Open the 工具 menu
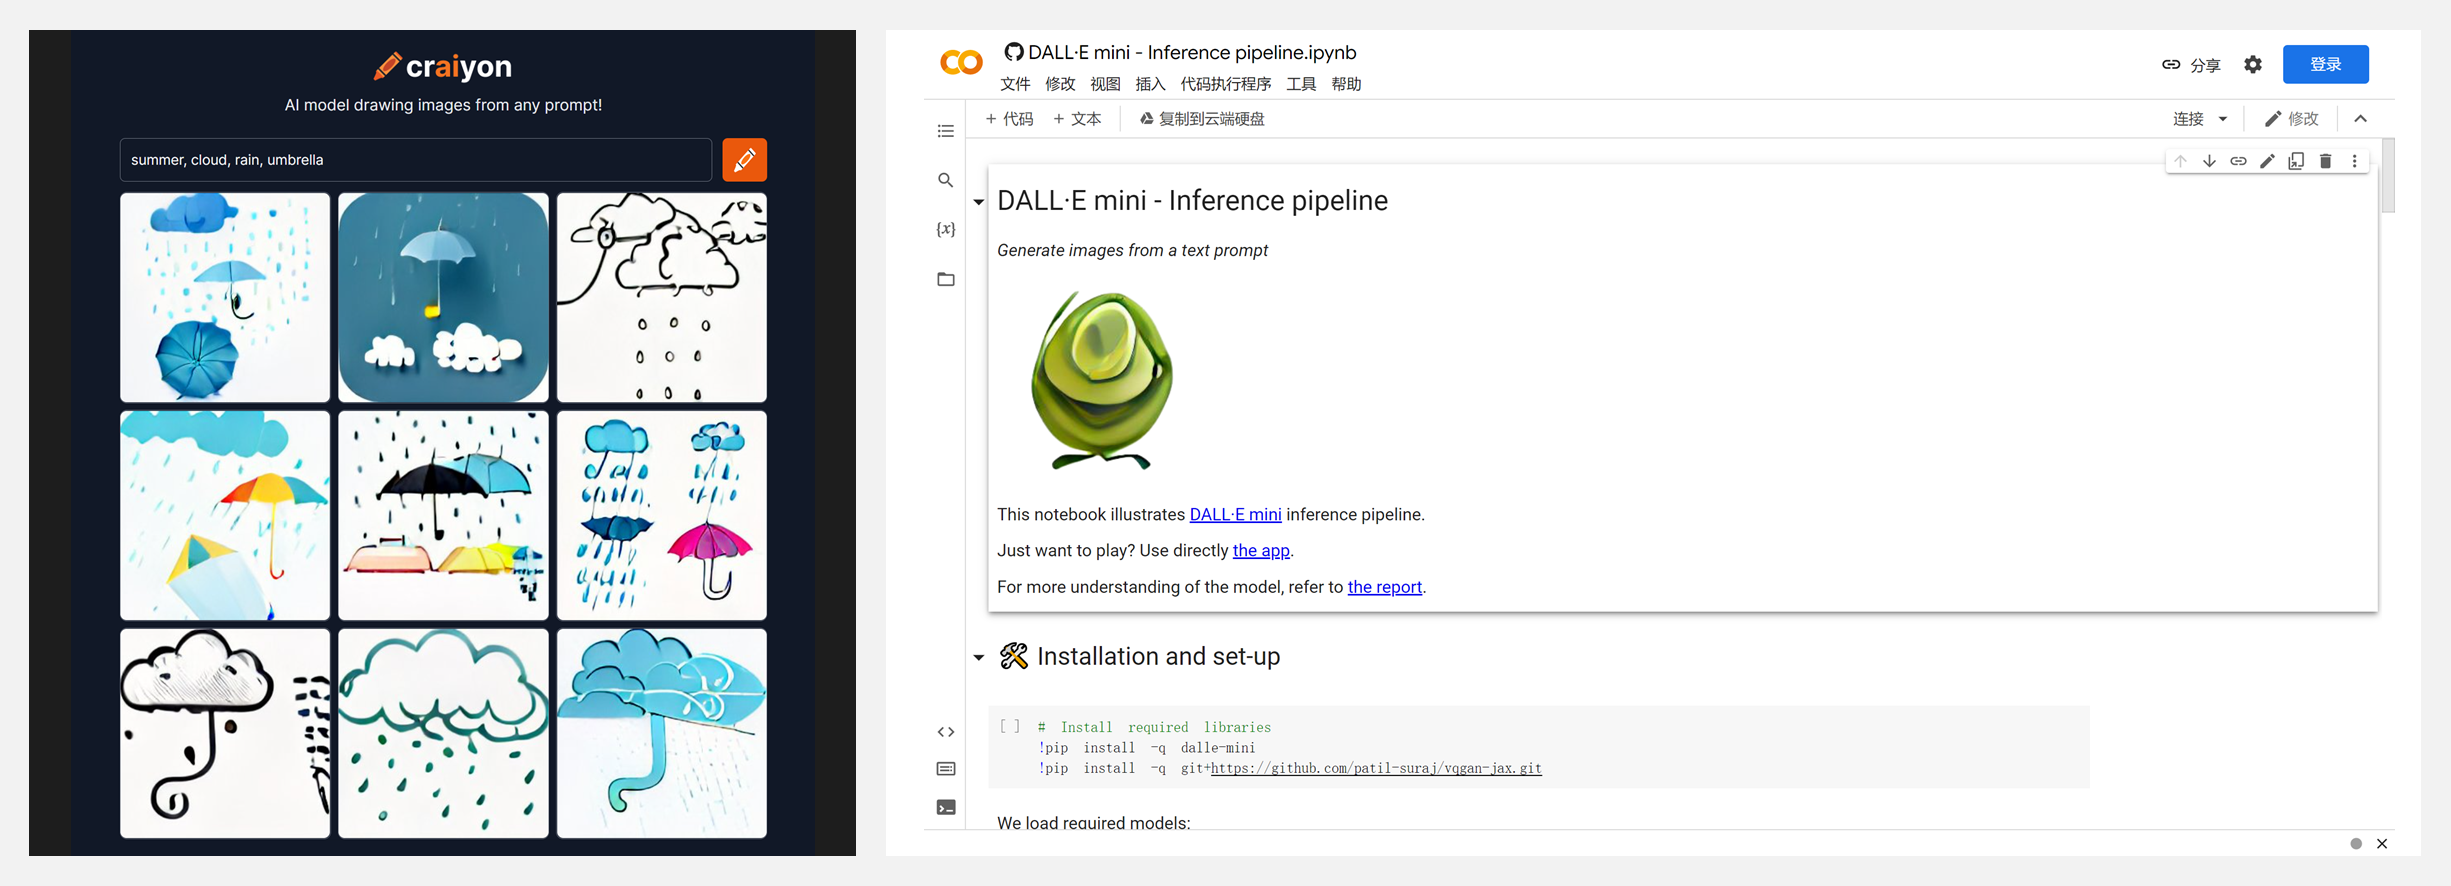Image resolution: width=2451 pixels, height=886 pixels. click(1301, 84)
